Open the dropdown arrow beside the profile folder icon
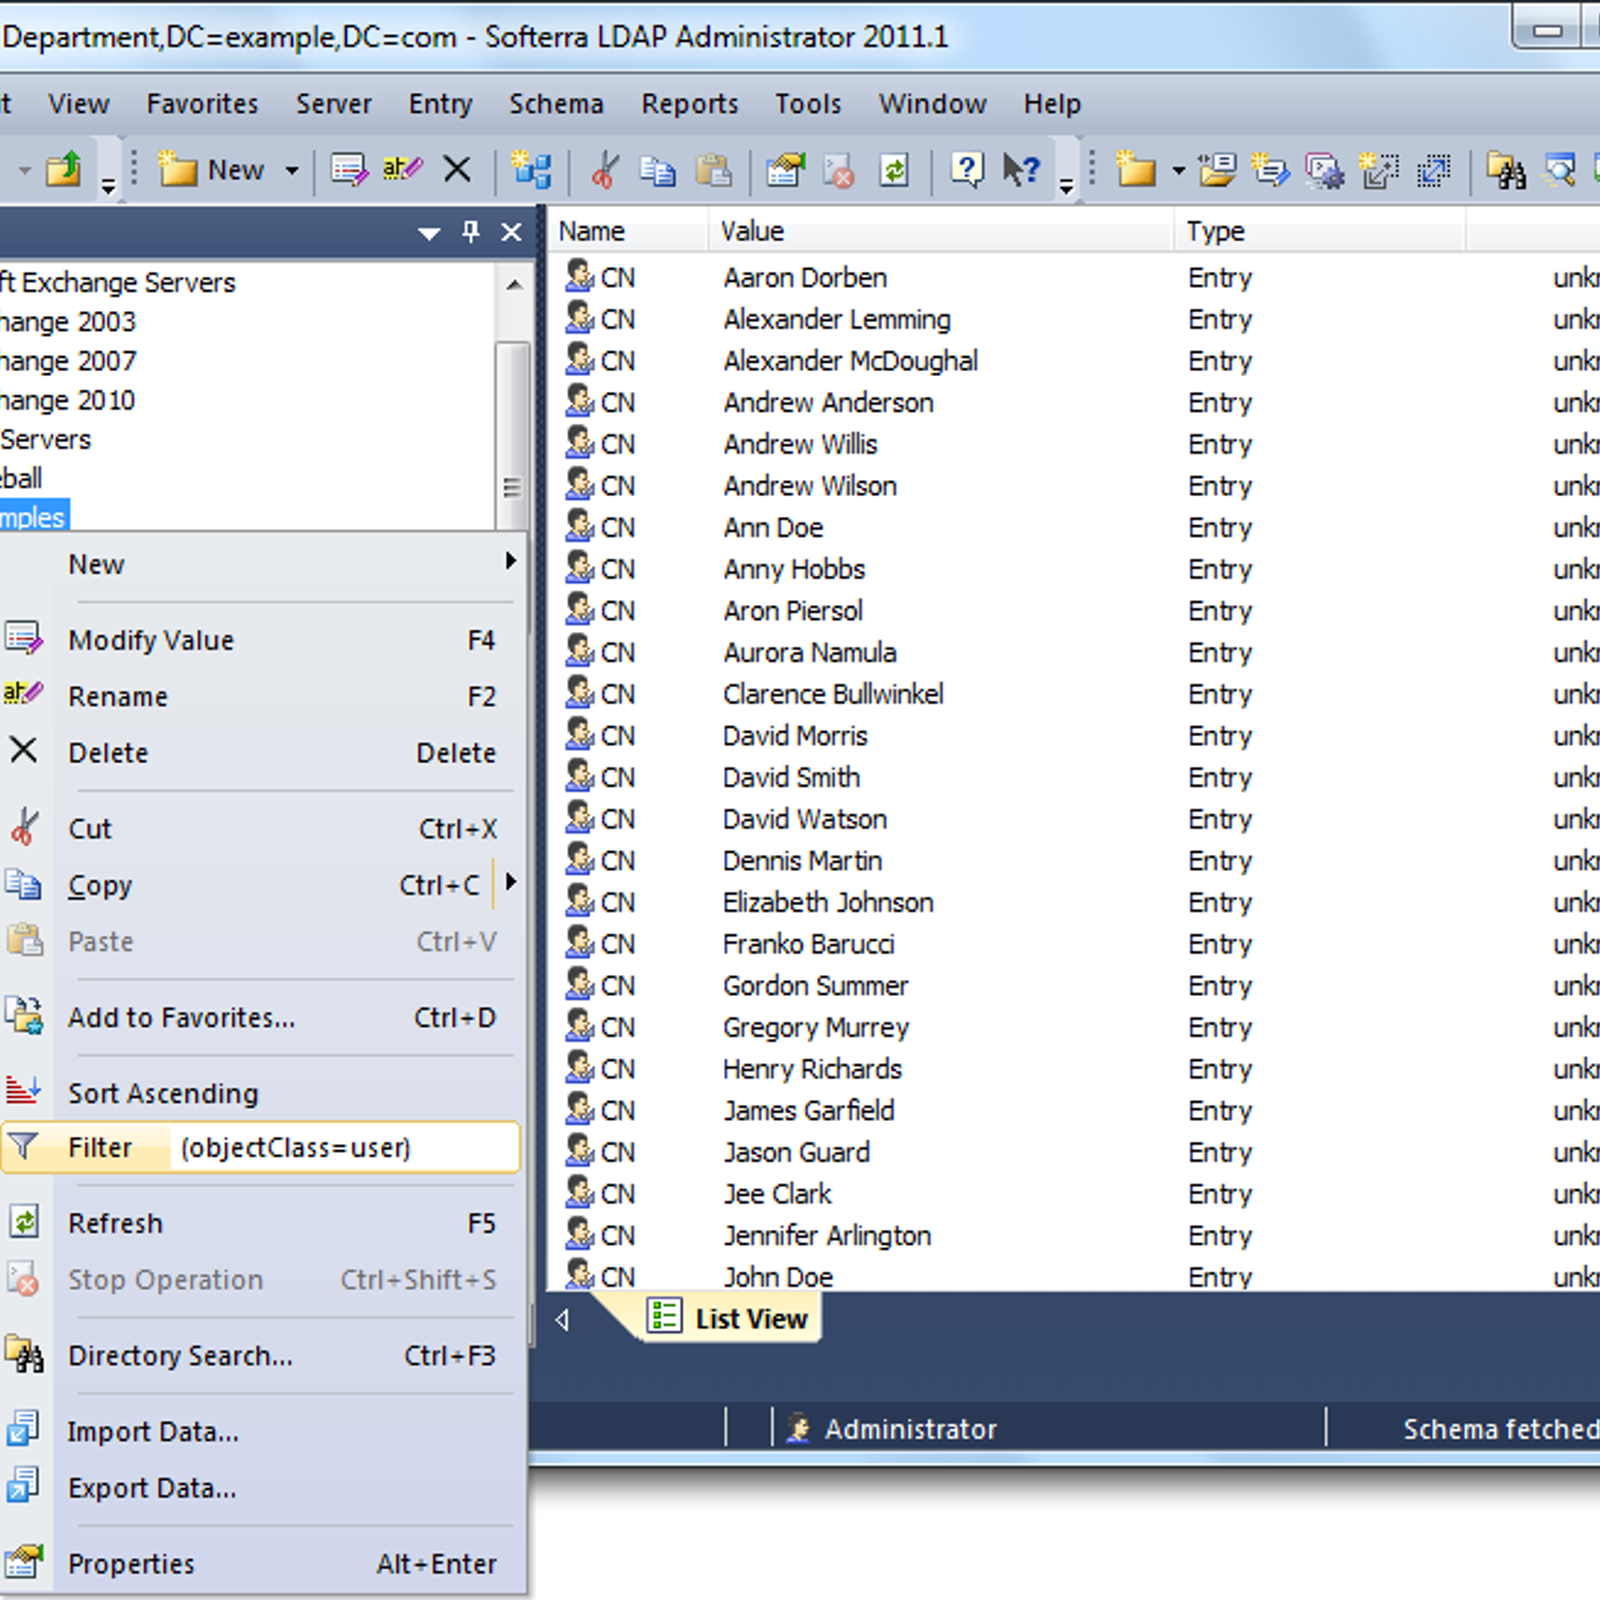The width and height of the screenshot is (1600, 1600). coord(1178,171)
